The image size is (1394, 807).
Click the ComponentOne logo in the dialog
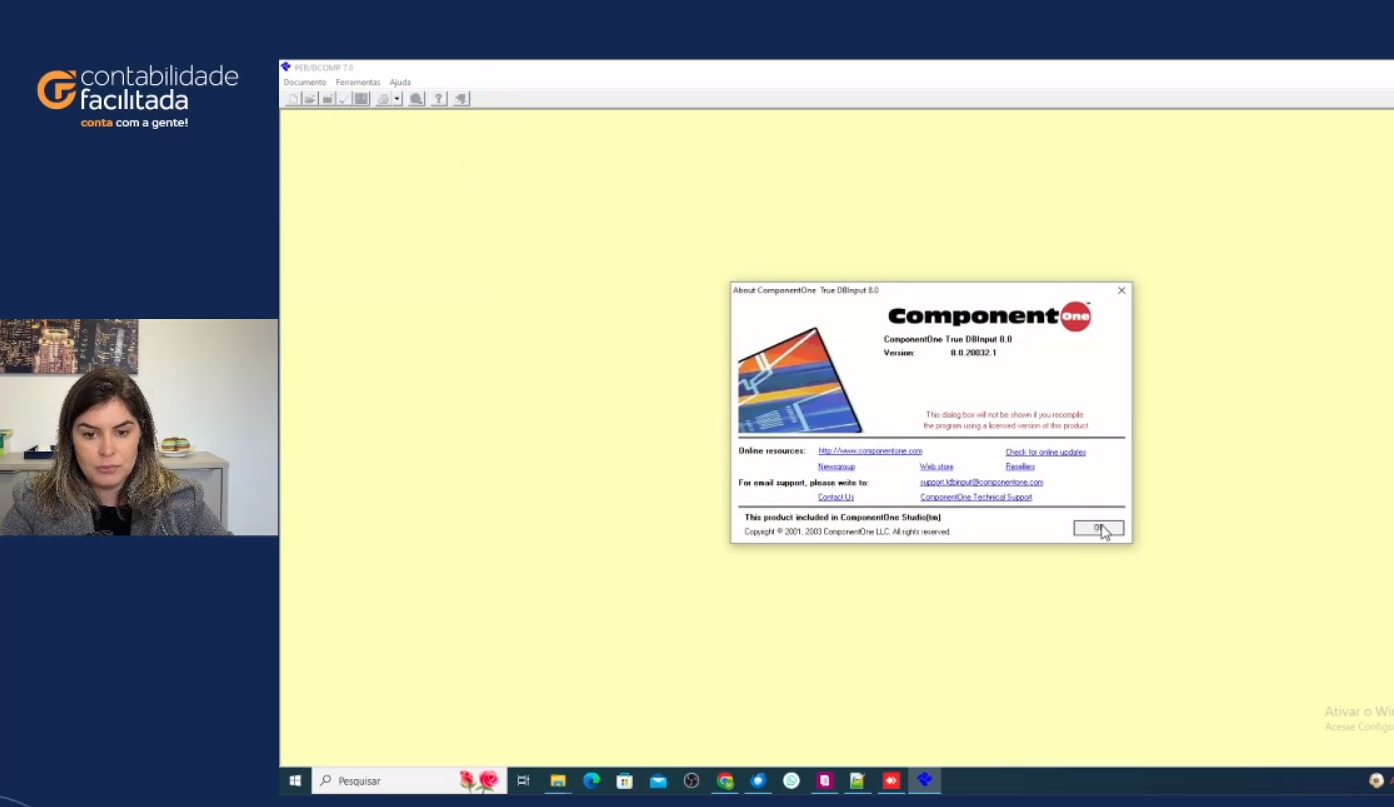tap(989, 316)
